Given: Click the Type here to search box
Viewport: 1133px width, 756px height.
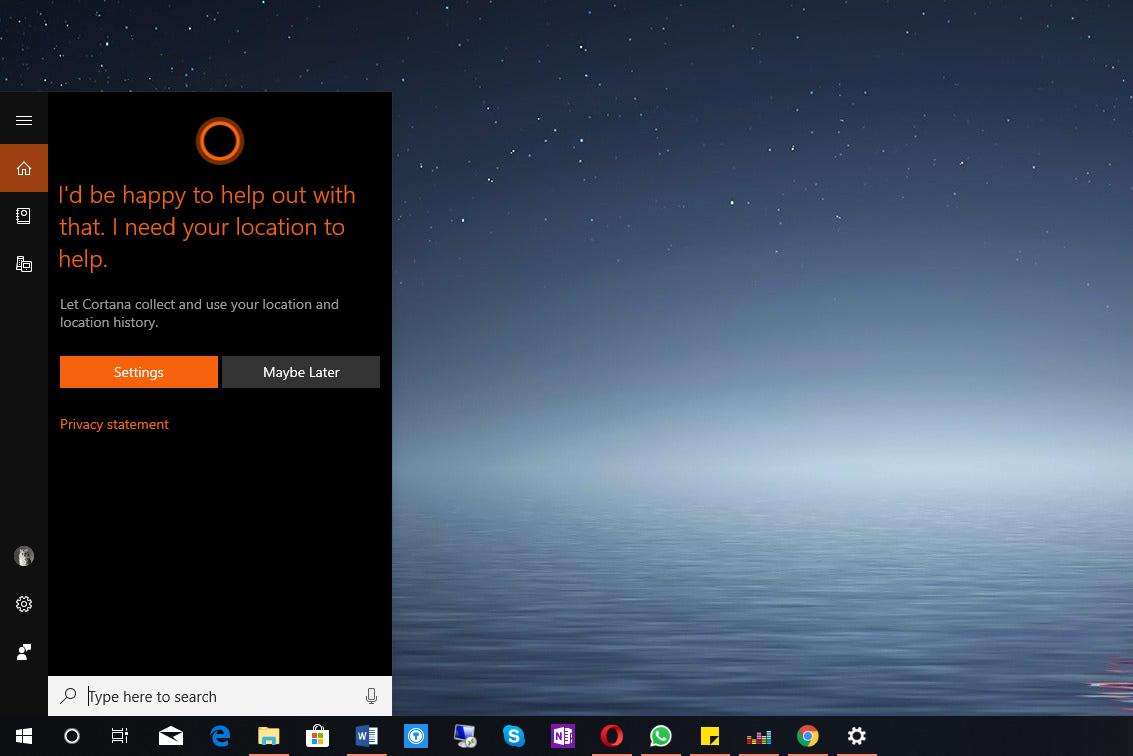Looking at the screenshot, I should click(x=220, y=696).
